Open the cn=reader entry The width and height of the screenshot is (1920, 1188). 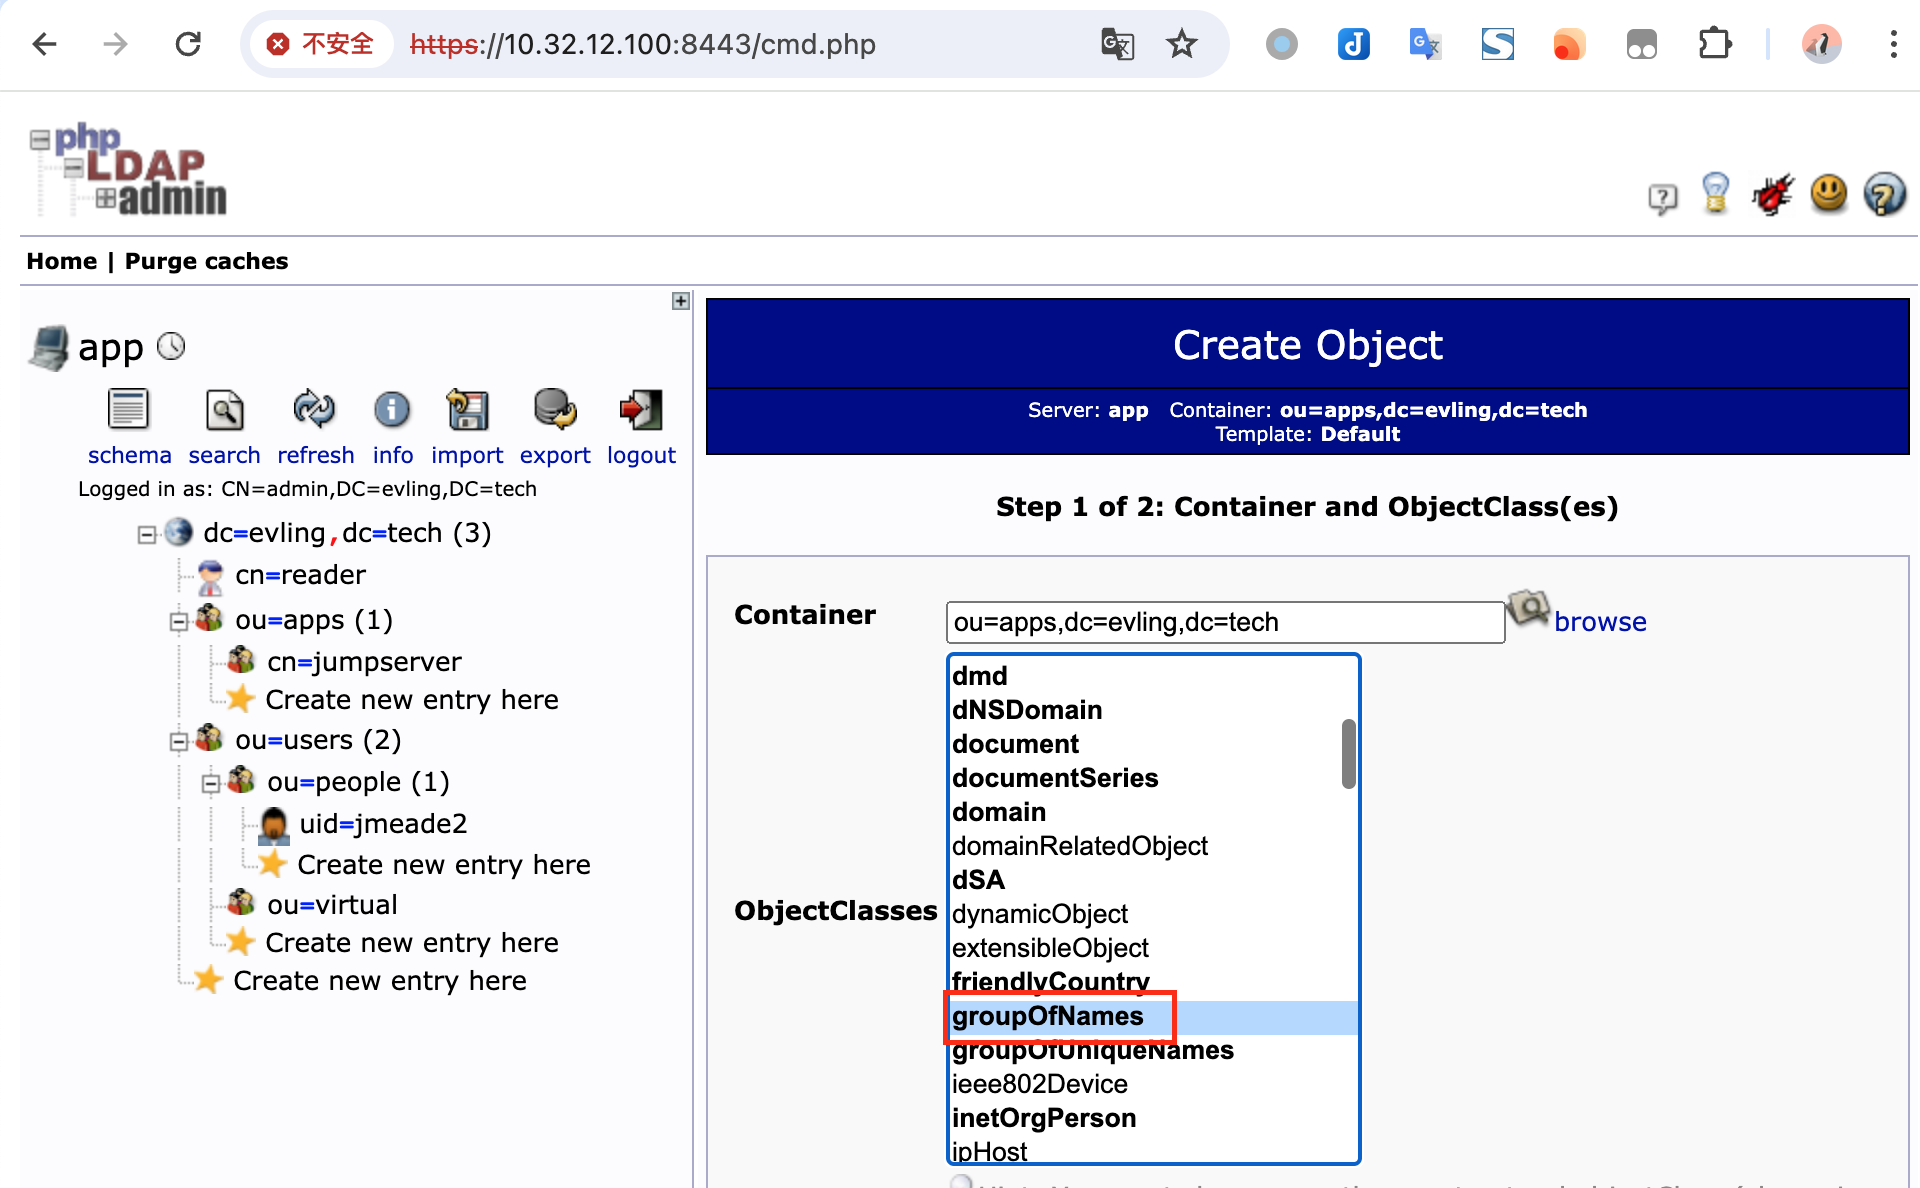pyautogui.click(x=300, y=575)
